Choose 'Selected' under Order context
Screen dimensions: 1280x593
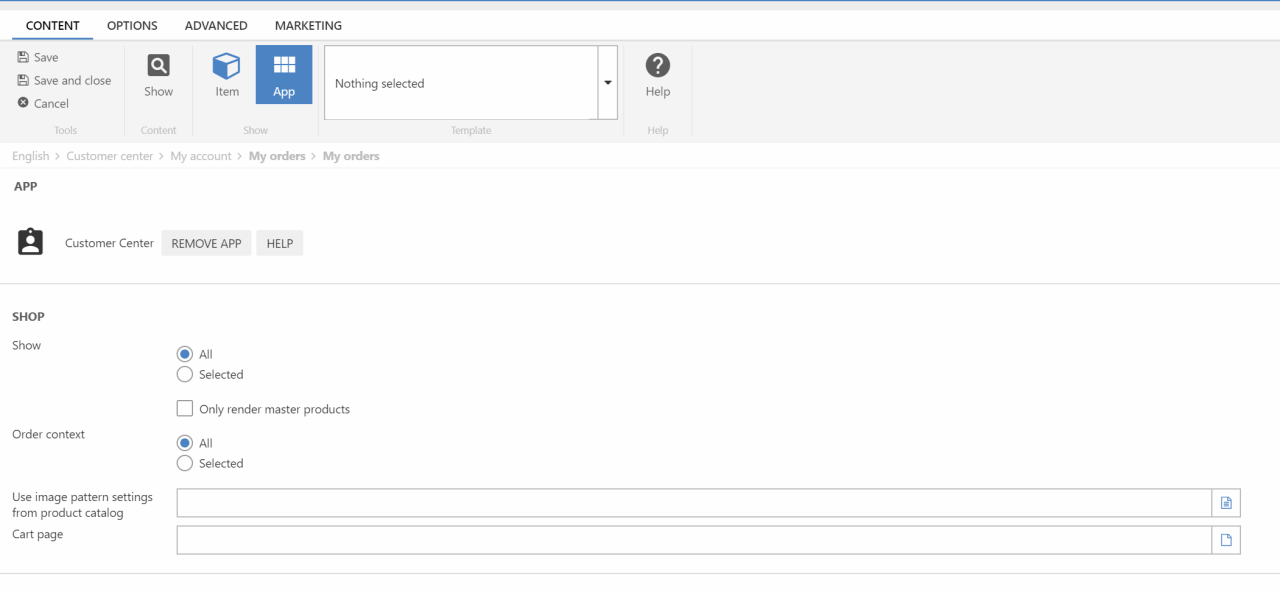[x=185, y=463]
